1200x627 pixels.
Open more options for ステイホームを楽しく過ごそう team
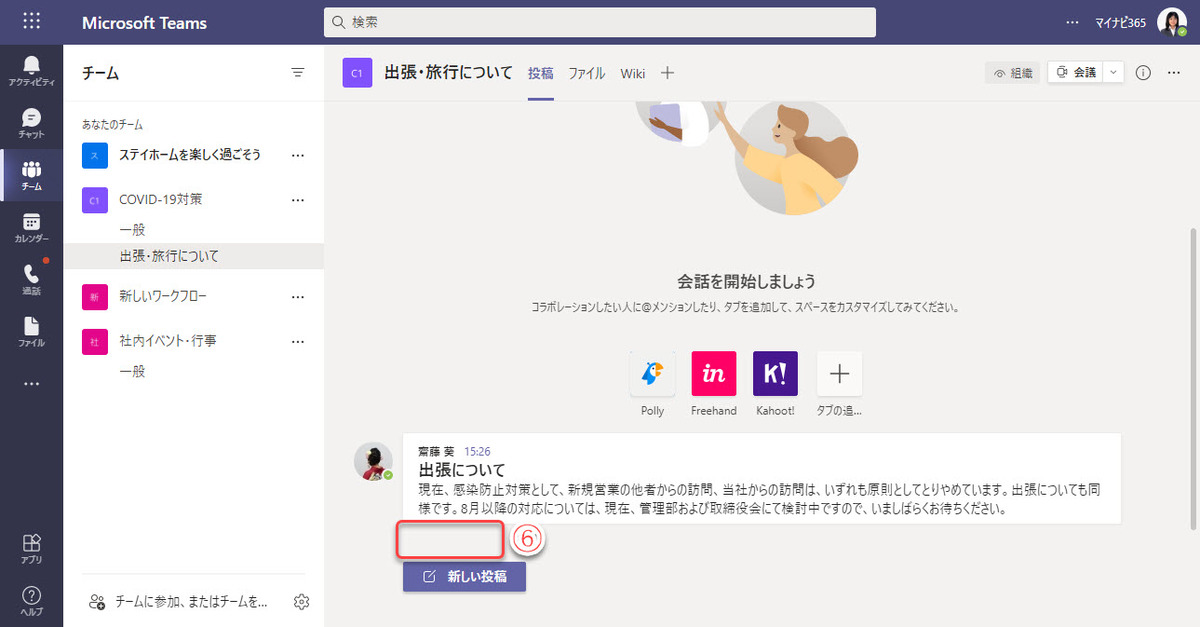297,155
